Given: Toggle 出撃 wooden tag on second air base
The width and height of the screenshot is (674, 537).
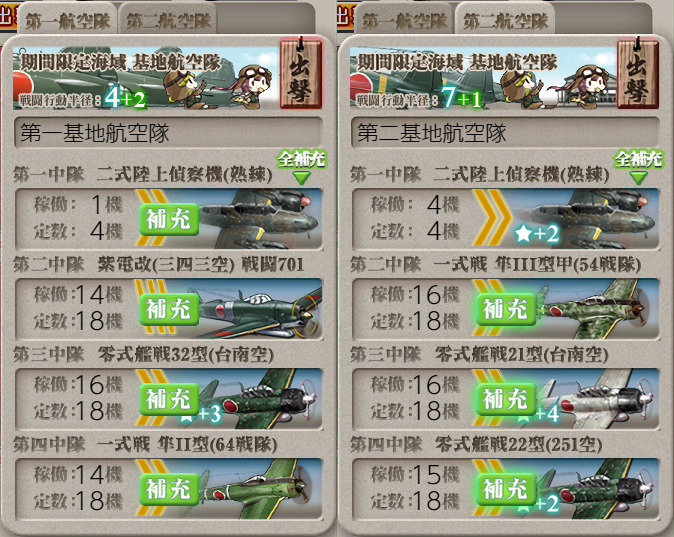Looking at the screenshot, I should tap(638, 72).
